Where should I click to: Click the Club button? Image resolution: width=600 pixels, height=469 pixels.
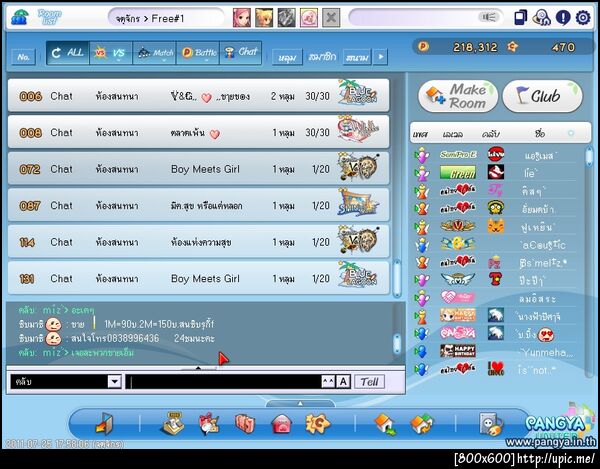click(542, 96)
